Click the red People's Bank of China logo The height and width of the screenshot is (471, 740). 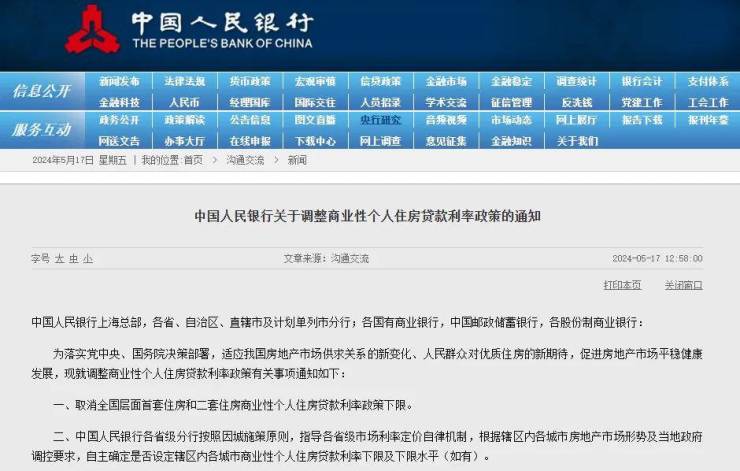92,30
